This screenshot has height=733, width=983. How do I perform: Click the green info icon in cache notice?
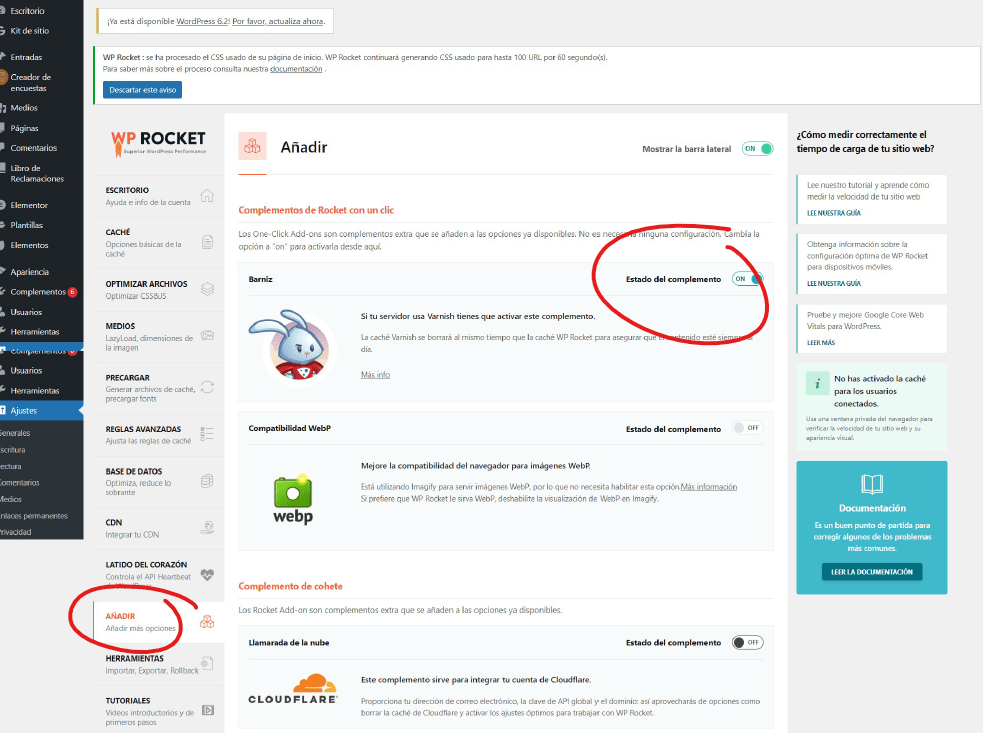(817, 382)
